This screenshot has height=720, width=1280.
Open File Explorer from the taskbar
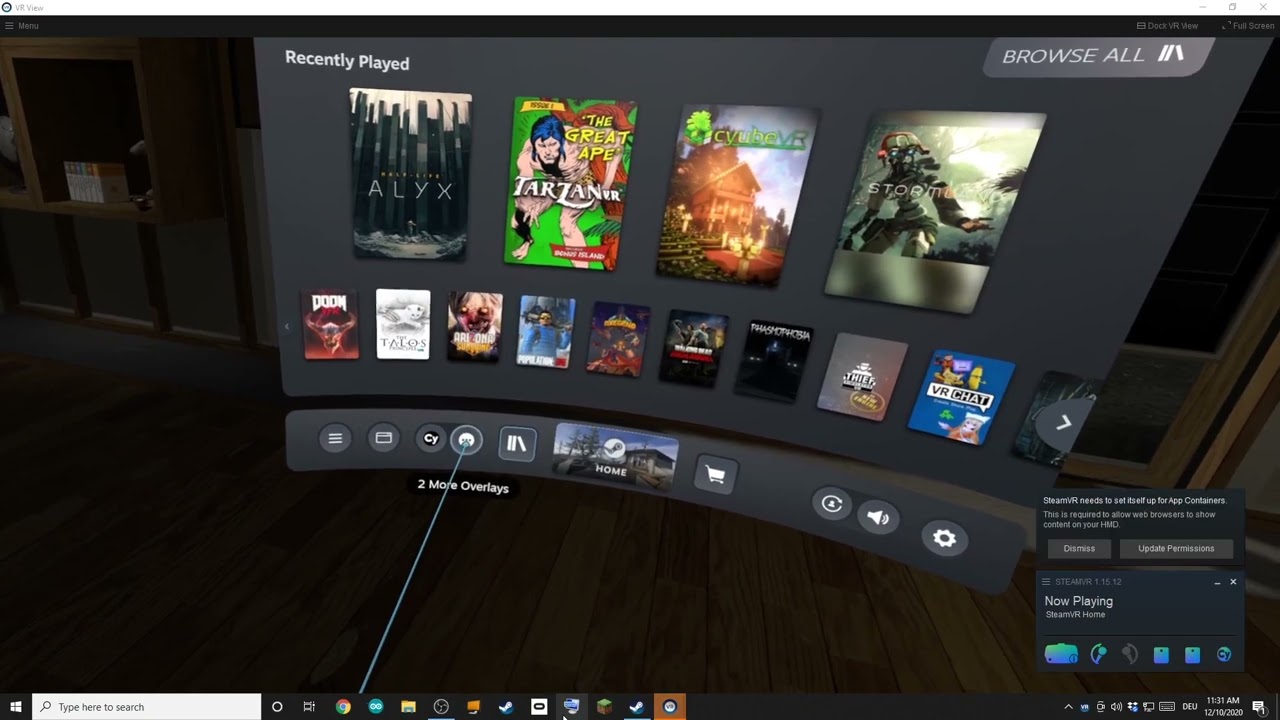point(408,707)
